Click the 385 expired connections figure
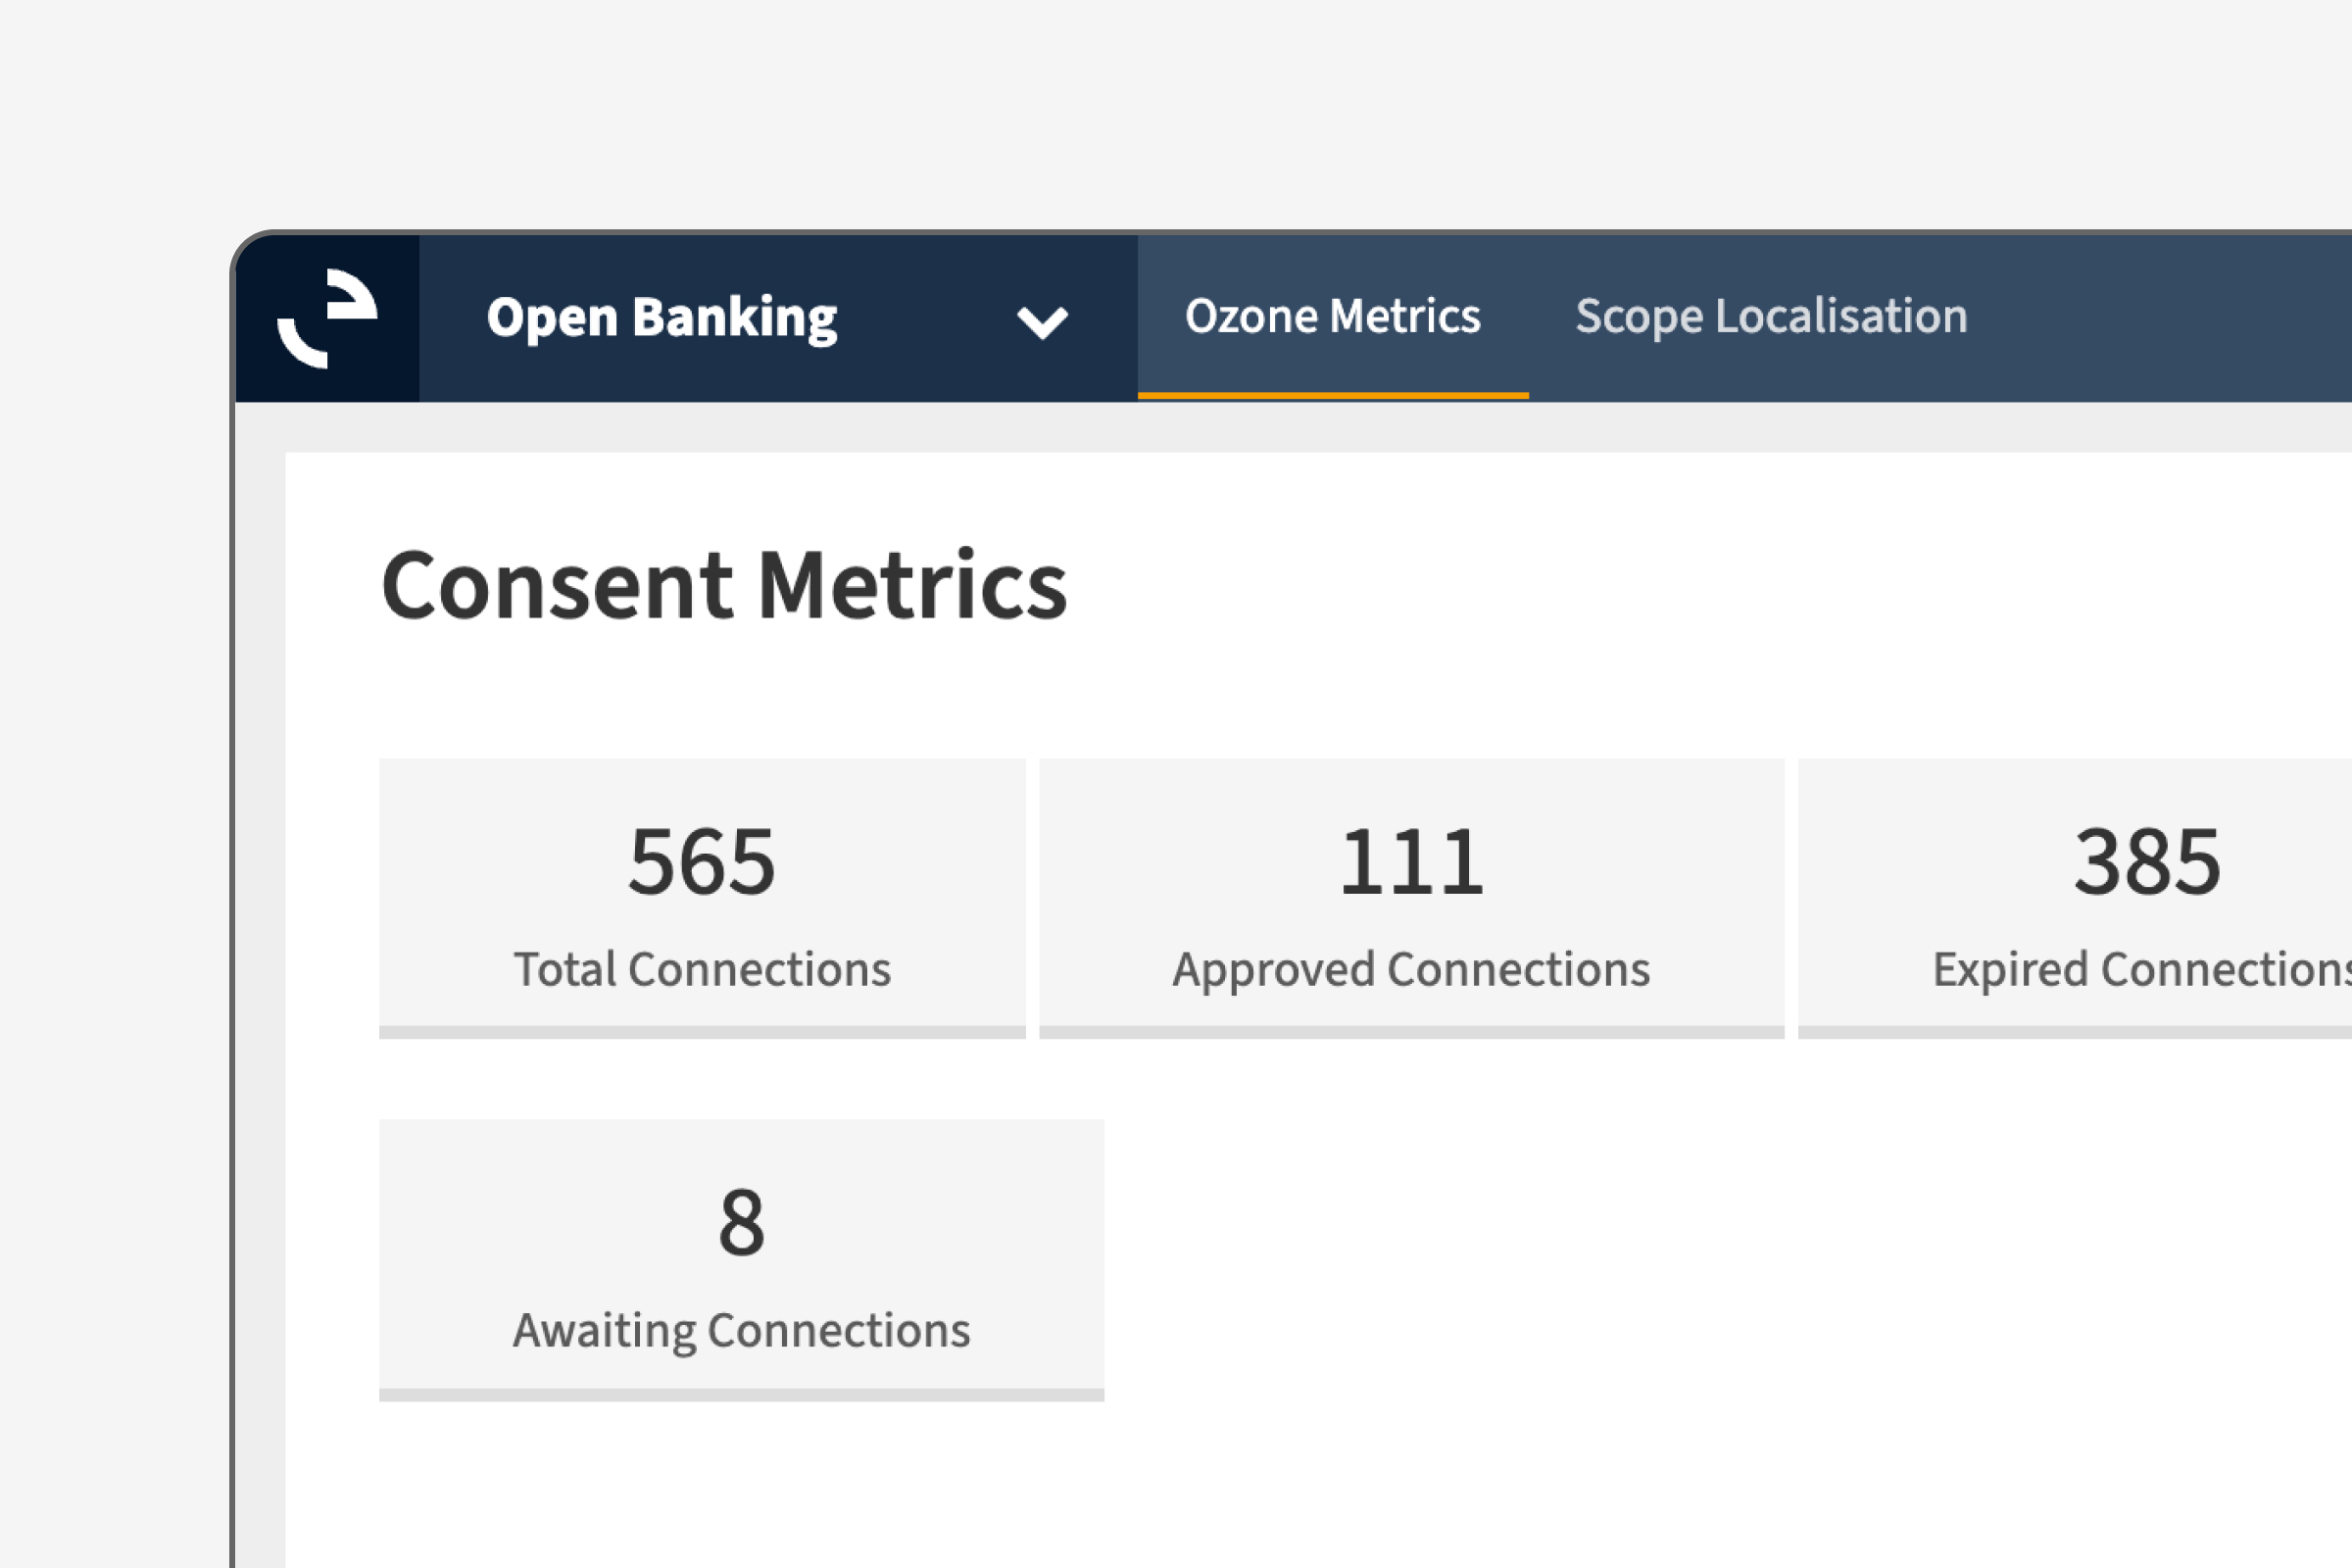 point(2147,861)
